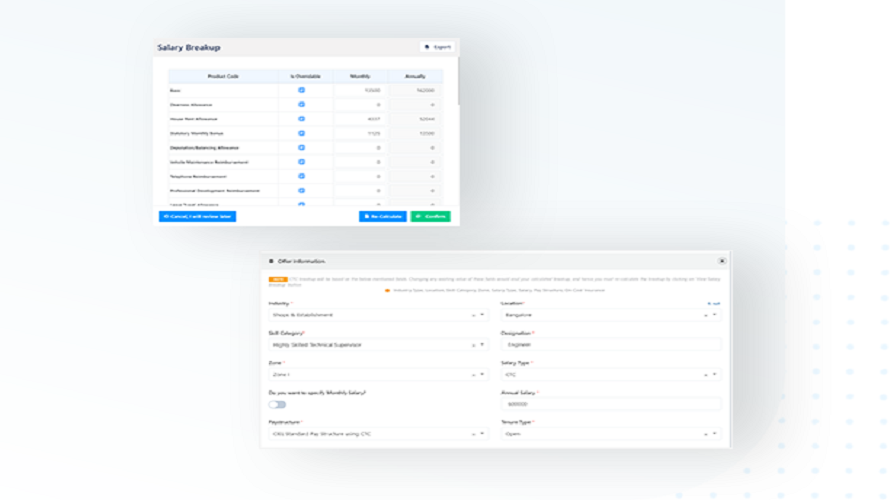Toggle Is Overridable checkbox for Professional Development Reimbursement
This screenshot has height=500, width=890.
tap(301, 191)
